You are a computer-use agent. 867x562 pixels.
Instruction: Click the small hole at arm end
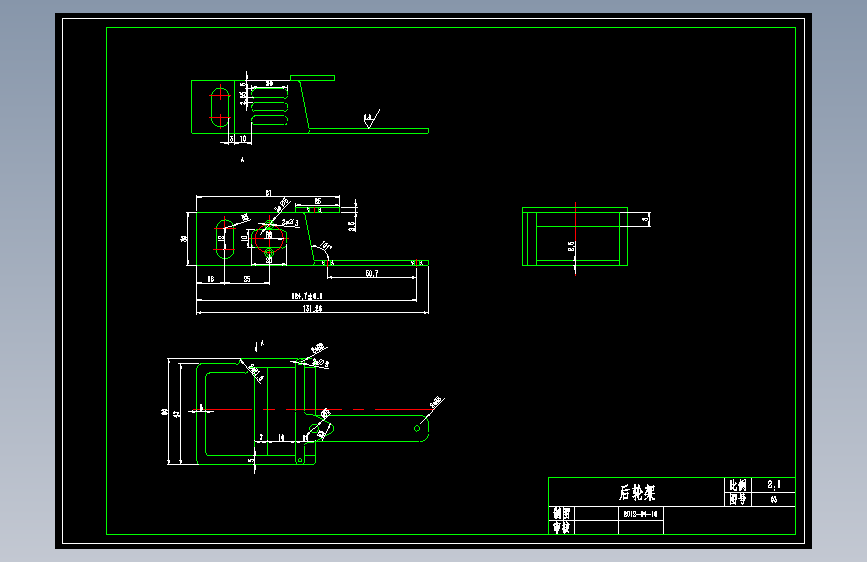pyautogui.click(x=417, y=428)
